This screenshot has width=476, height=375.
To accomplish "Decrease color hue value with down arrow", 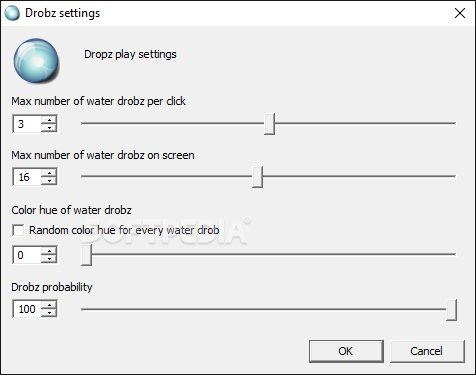I will coord(49,259).
